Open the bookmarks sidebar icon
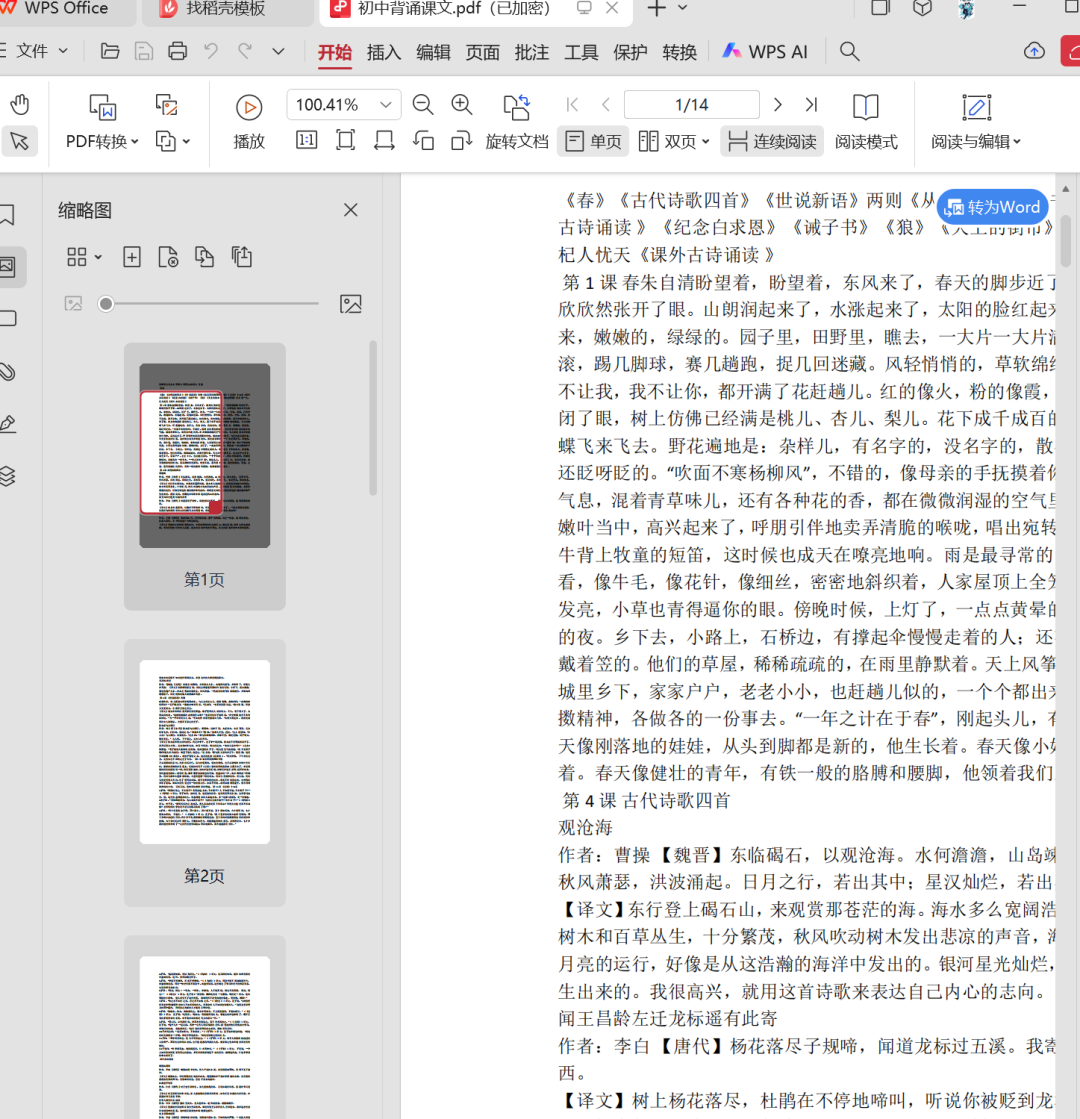 coord(8,214)
